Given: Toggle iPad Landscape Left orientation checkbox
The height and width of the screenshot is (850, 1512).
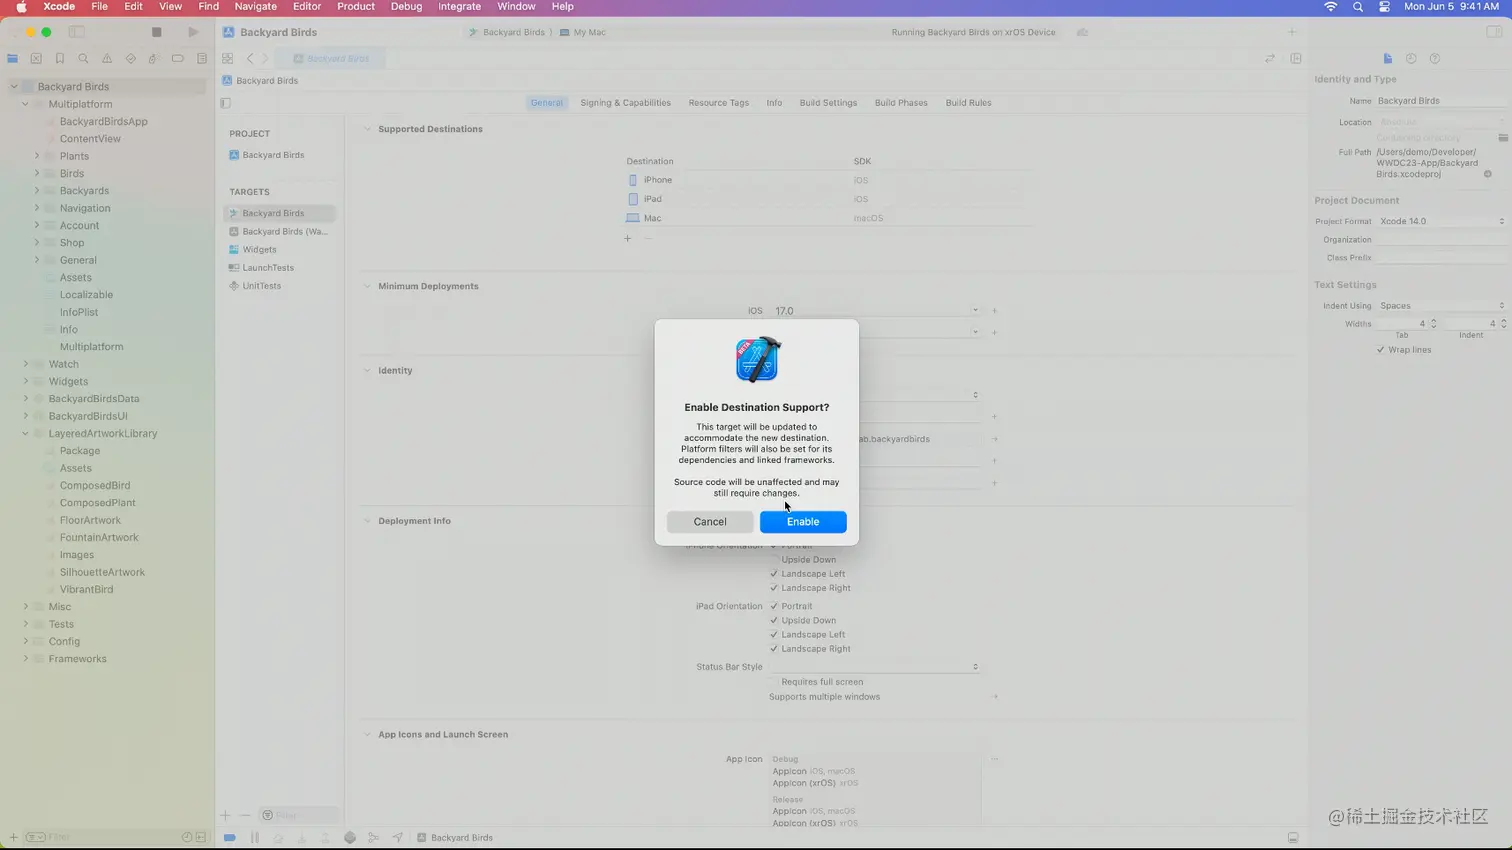Looking at the screenshot, I should tap(774, 635).
